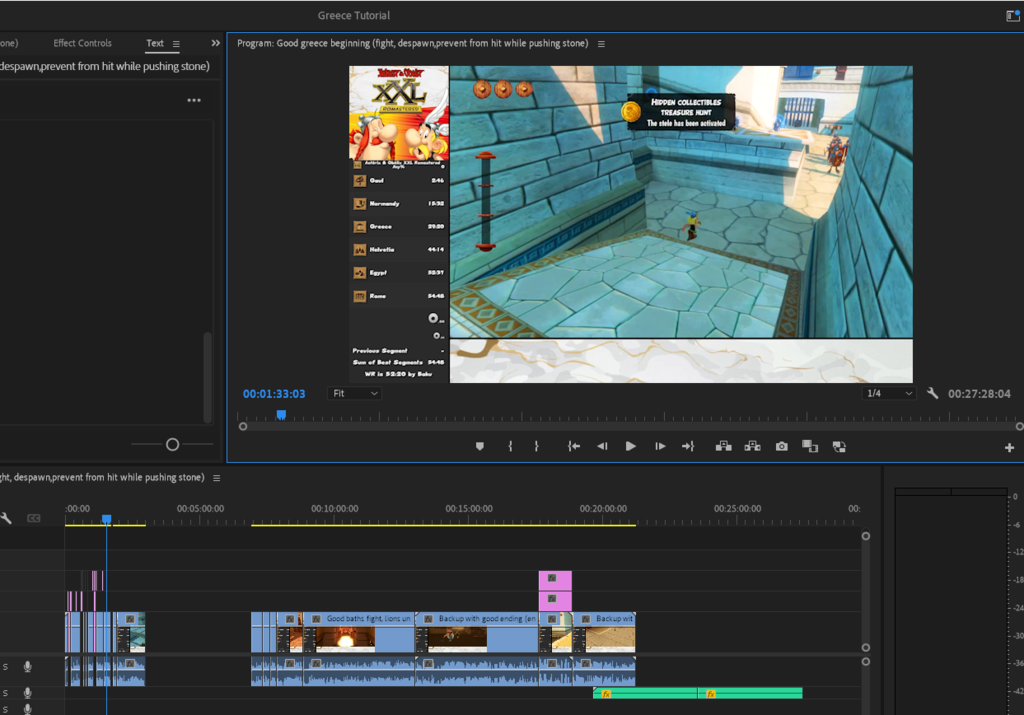Toggle microphone on first audio track
This screenshot has height=715, width=1024.
click(x=27, y=667)
